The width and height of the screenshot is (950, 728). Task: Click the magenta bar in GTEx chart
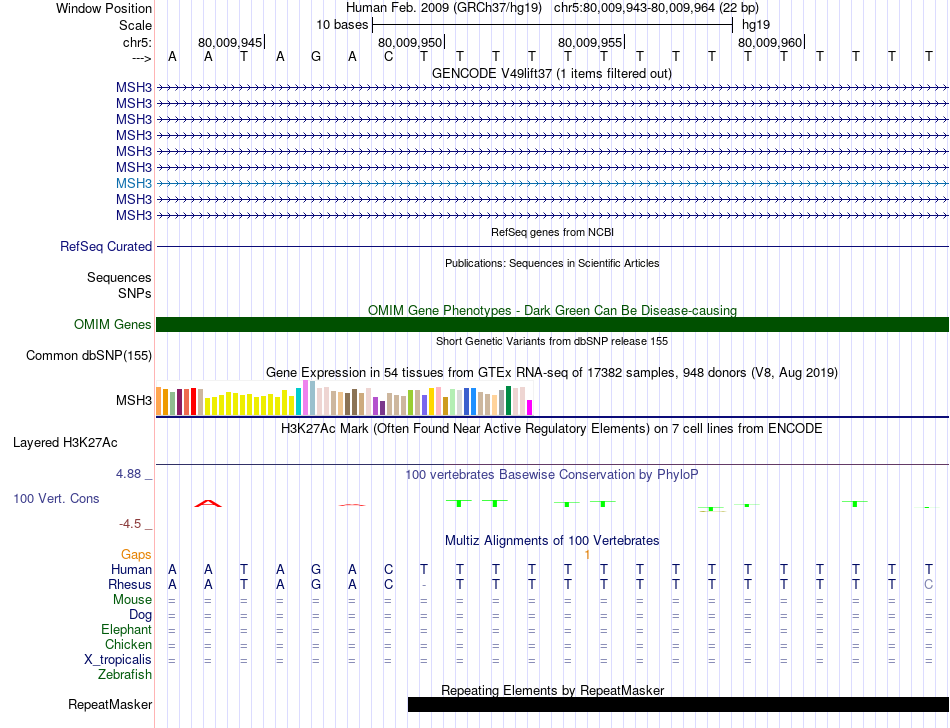(x=530, y=408)
